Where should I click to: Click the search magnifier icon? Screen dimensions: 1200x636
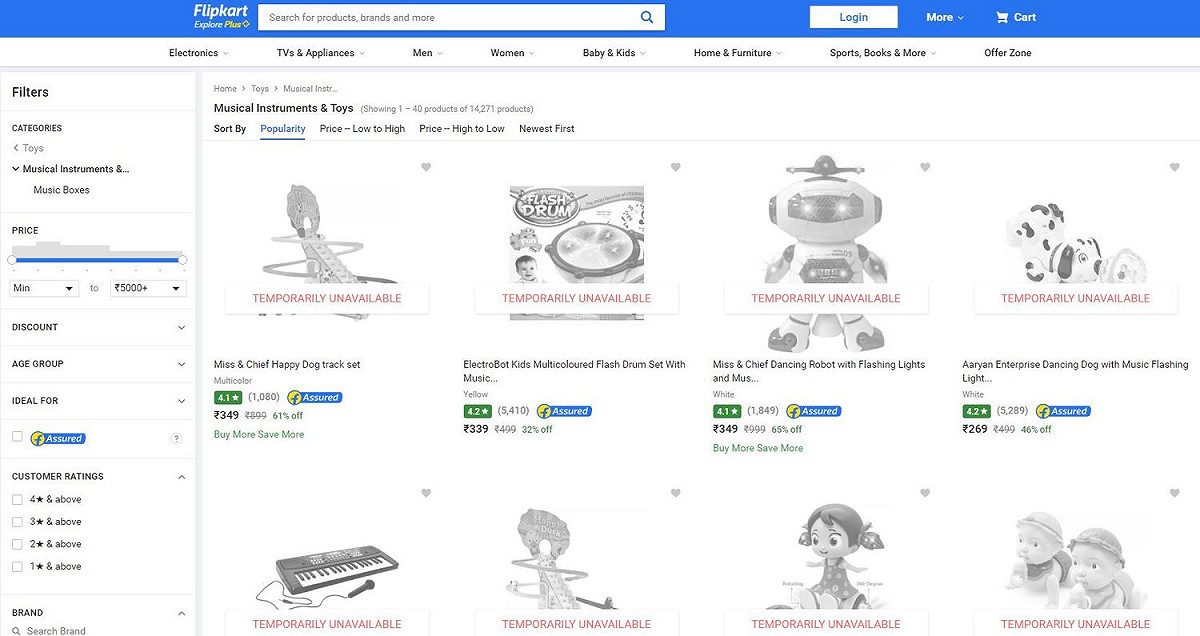[x=647, y=17]
